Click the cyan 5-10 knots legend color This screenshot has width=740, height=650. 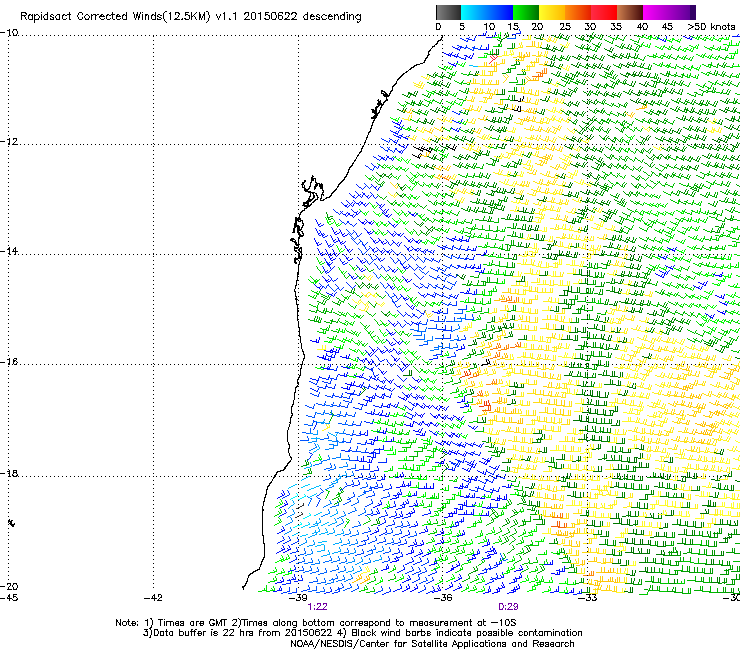[474, 12]
